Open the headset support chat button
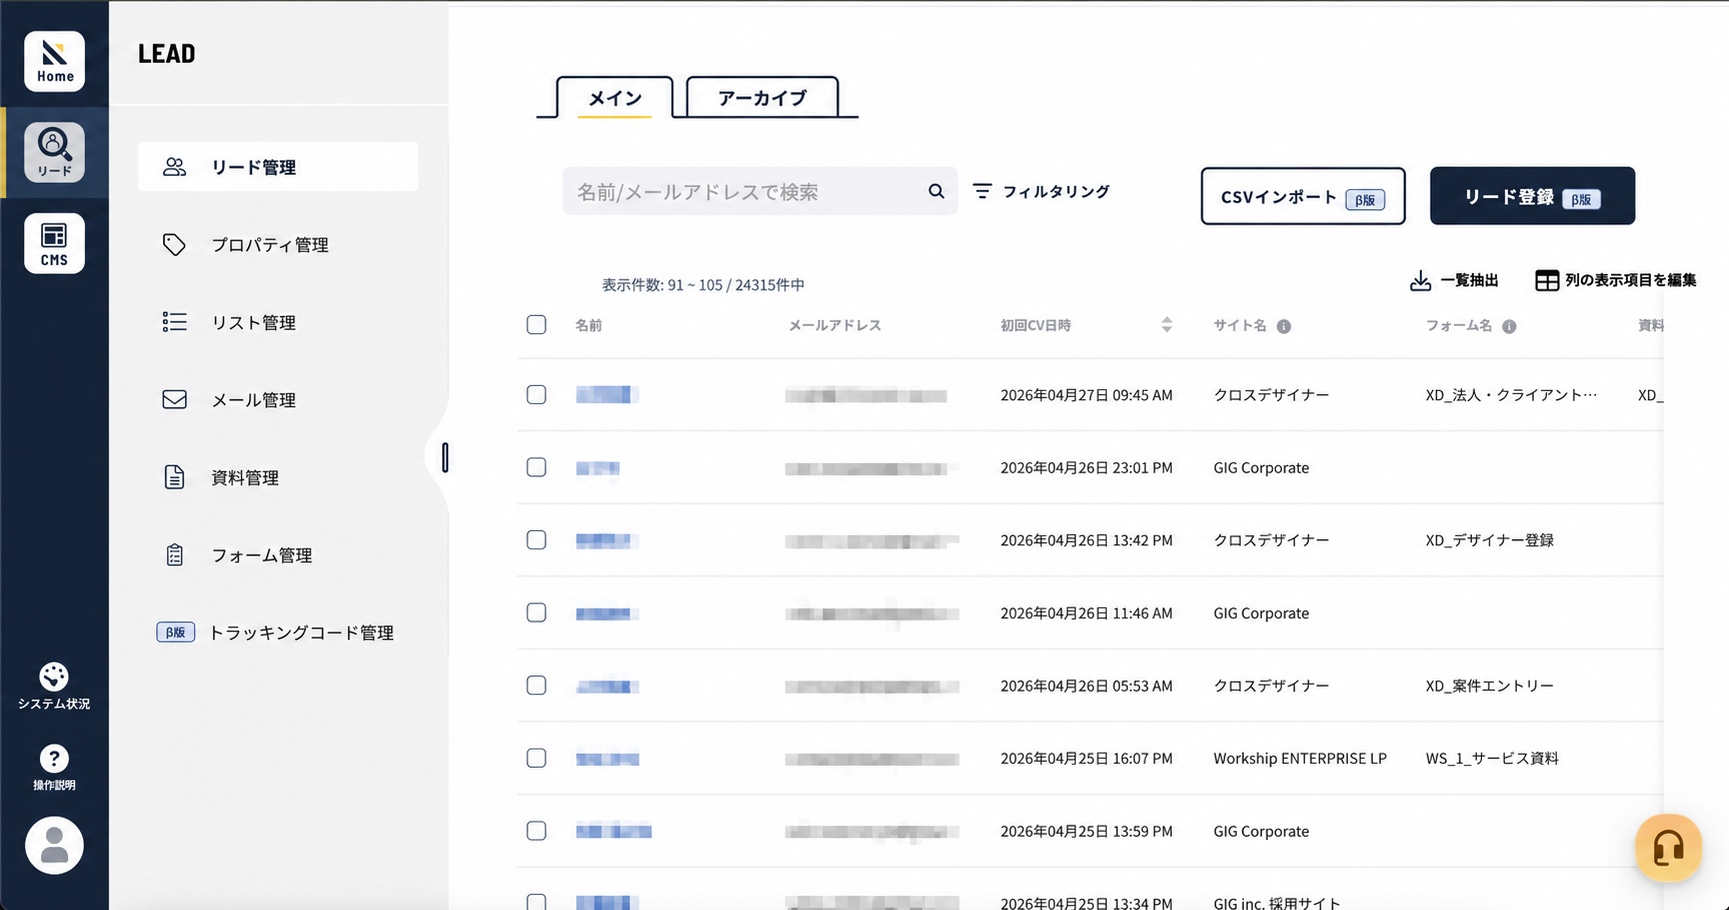This screenshot has height=910, width=1729. 1668,848
